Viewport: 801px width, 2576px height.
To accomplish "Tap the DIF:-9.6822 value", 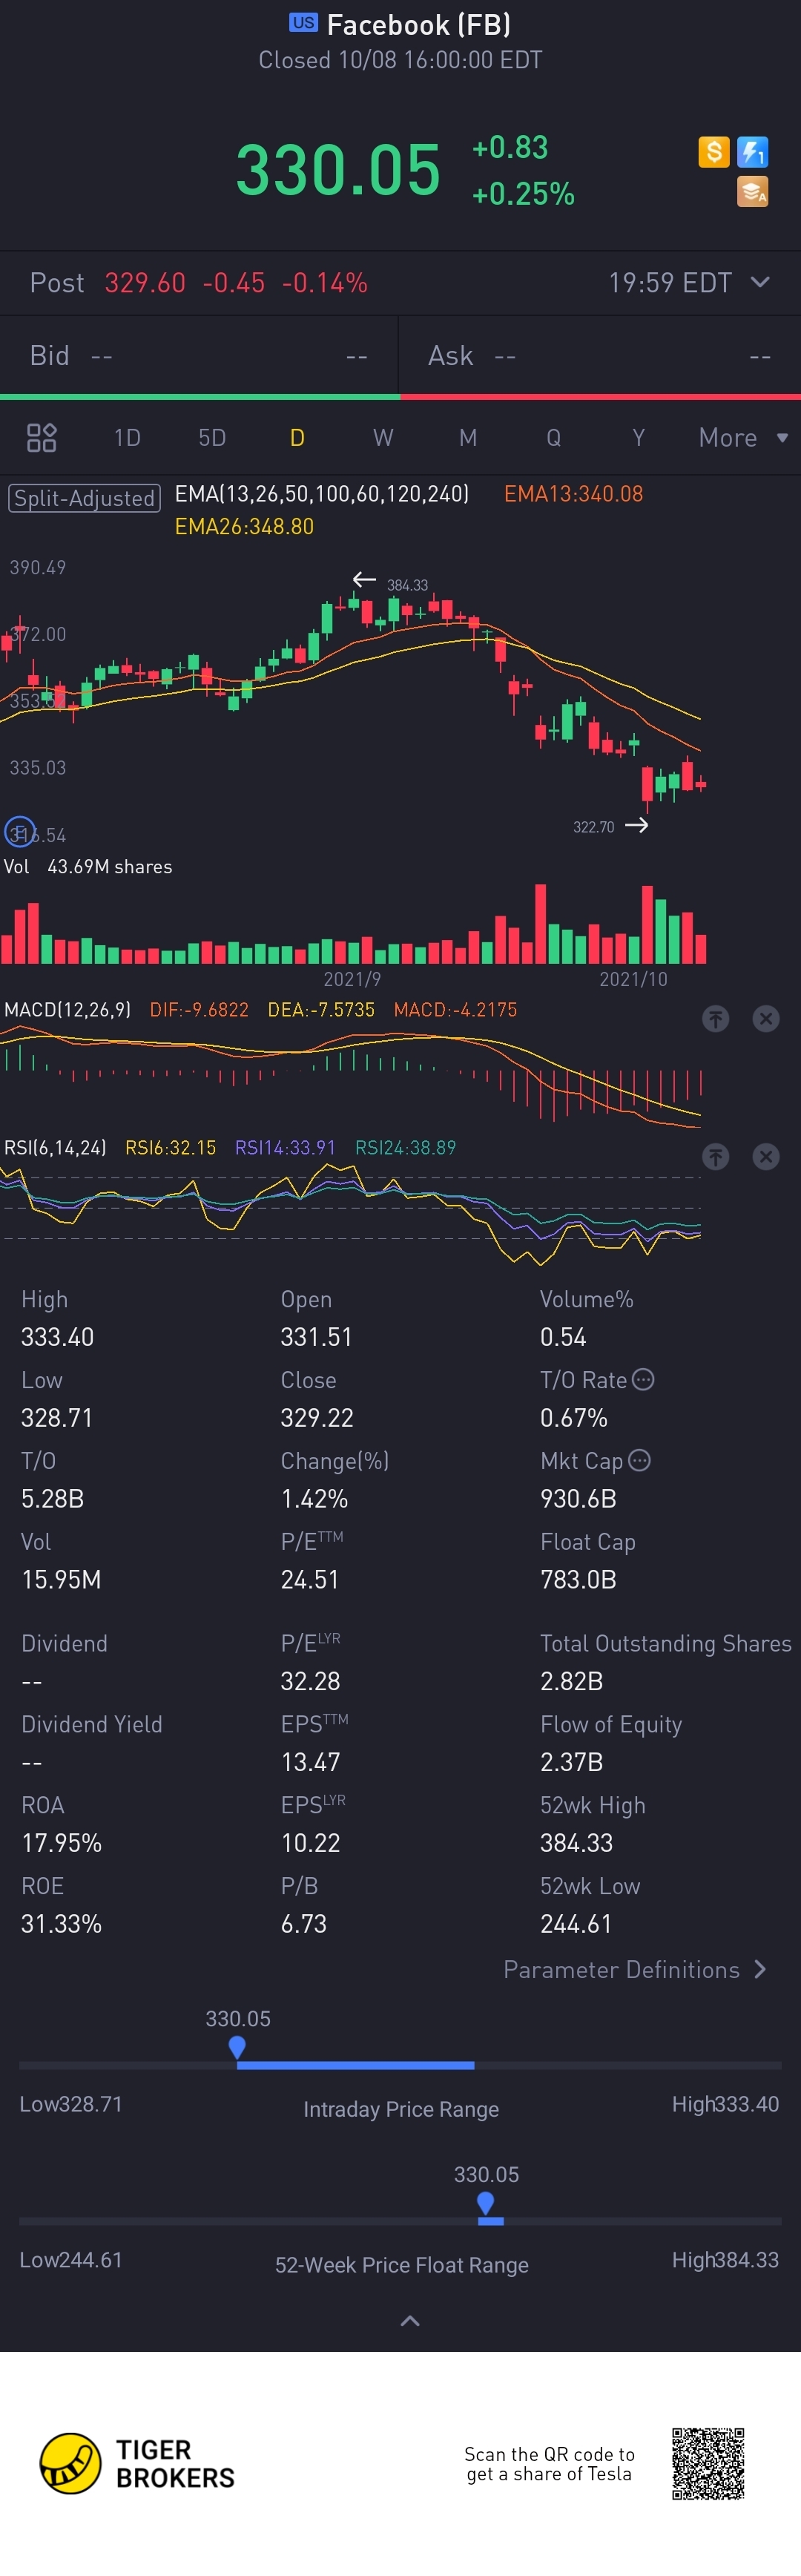I will (199, 1010).
